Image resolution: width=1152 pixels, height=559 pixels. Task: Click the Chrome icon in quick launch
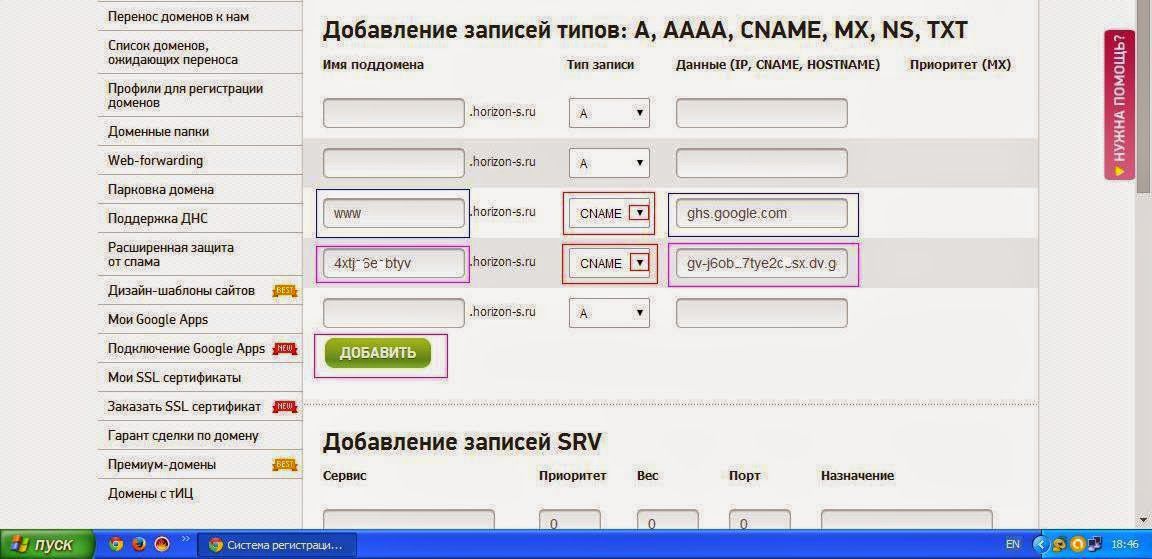point(116,545)
